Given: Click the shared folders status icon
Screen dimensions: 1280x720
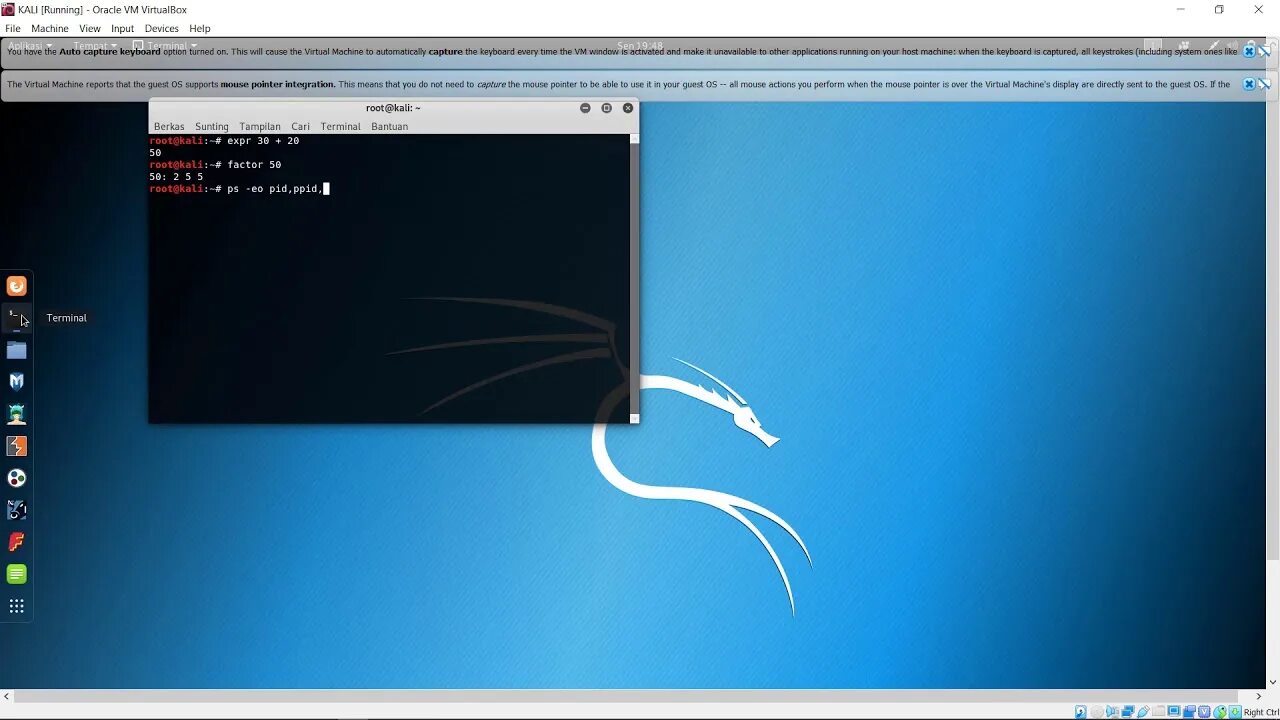Looking at the screenshot, I should [x=1158, y=712].
